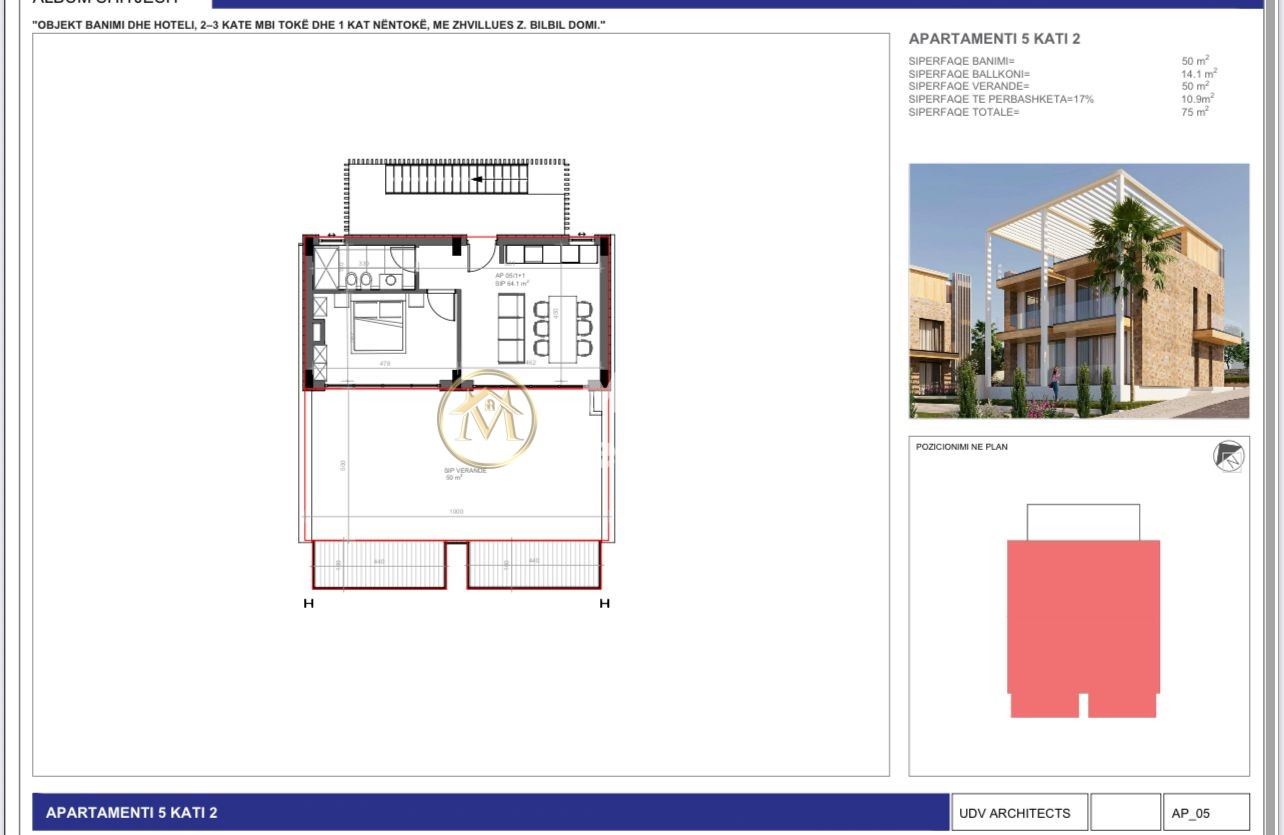Click the red apartment footprint in position plan
1284x835 pixels.
tap(1083, 628)
